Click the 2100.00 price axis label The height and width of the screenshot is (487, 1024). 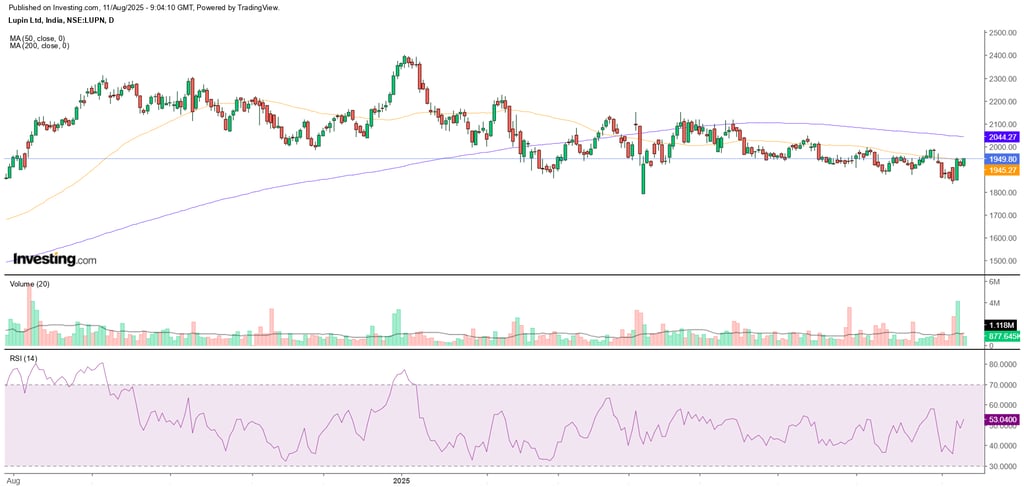(1003, 124)
